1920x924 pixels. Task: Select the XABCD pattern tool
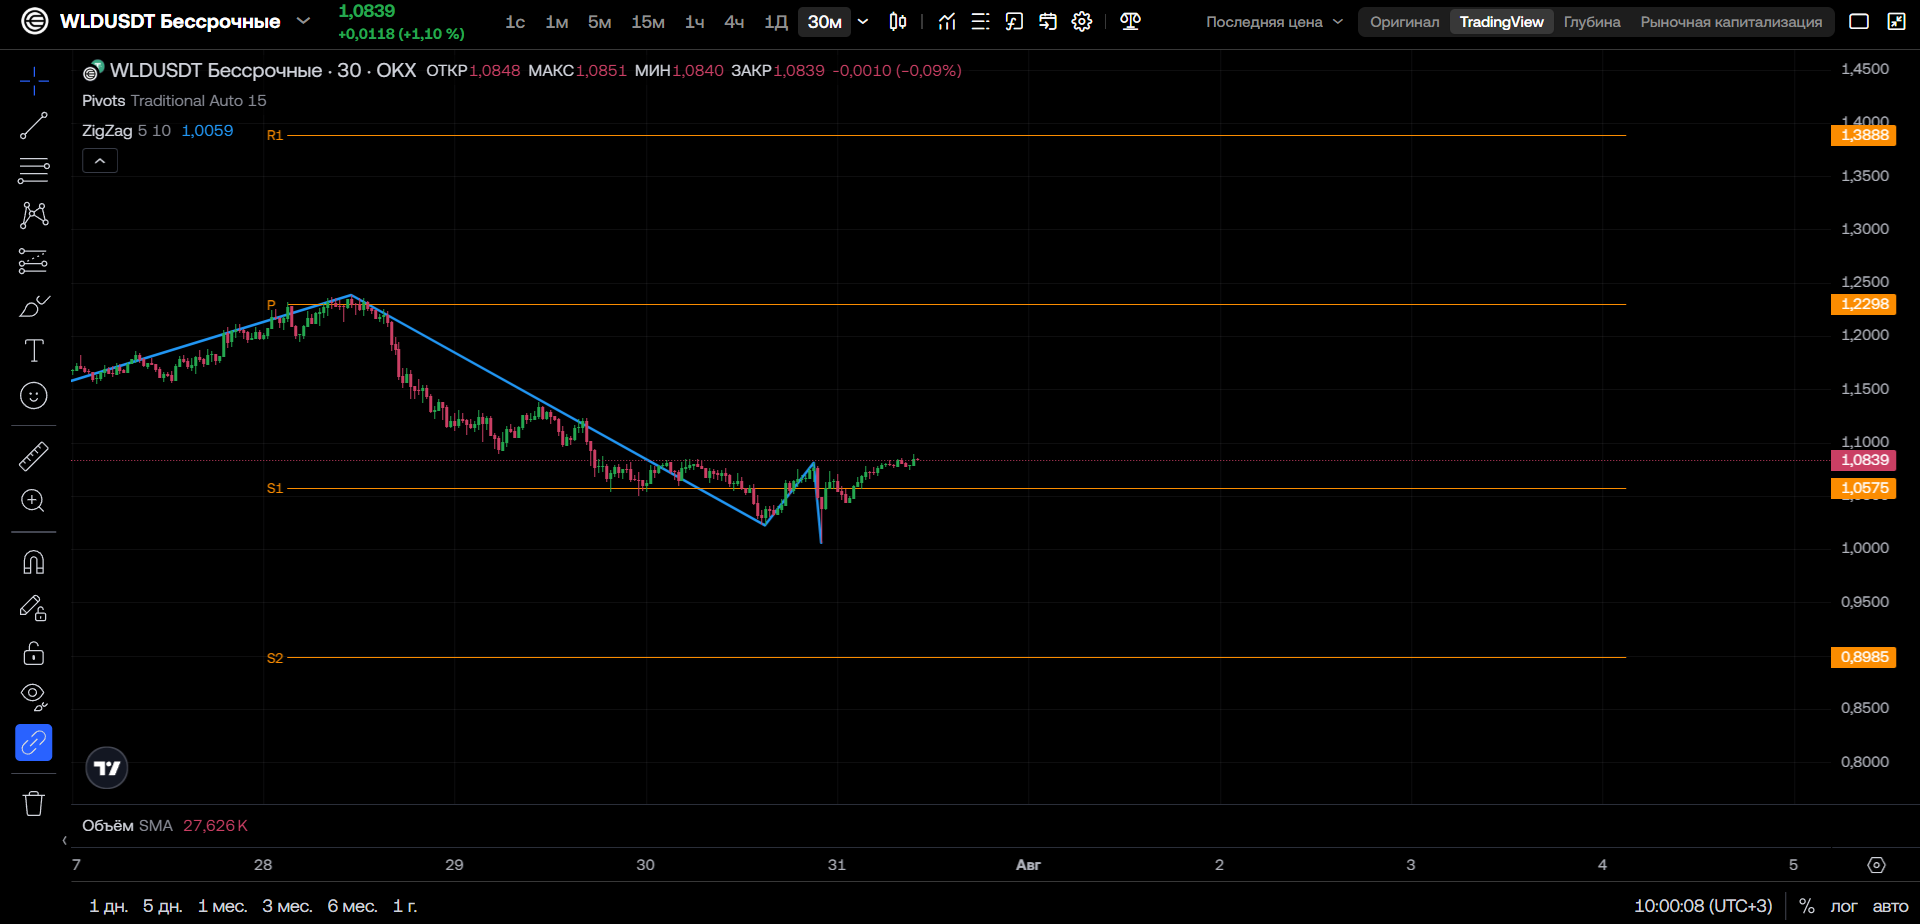pyautogui.click(x=34, y=215)
